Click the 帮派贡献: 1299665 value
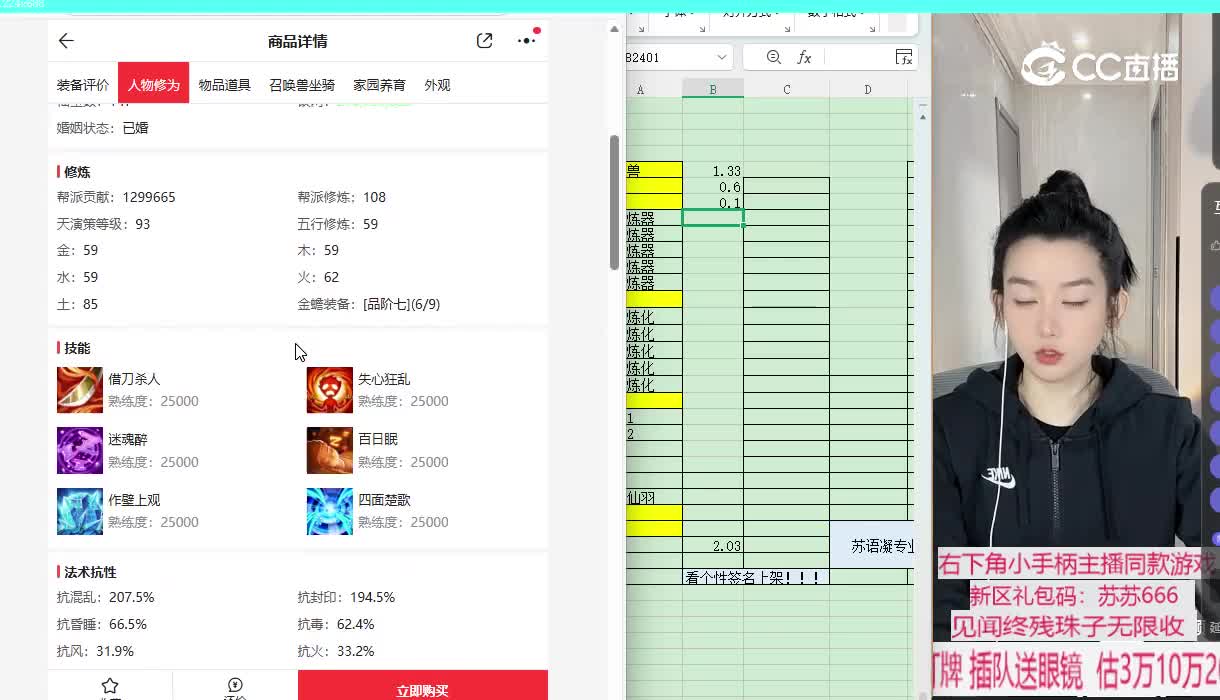The width and height of the screenshot is (1220, 700). (x=116, y=197)
